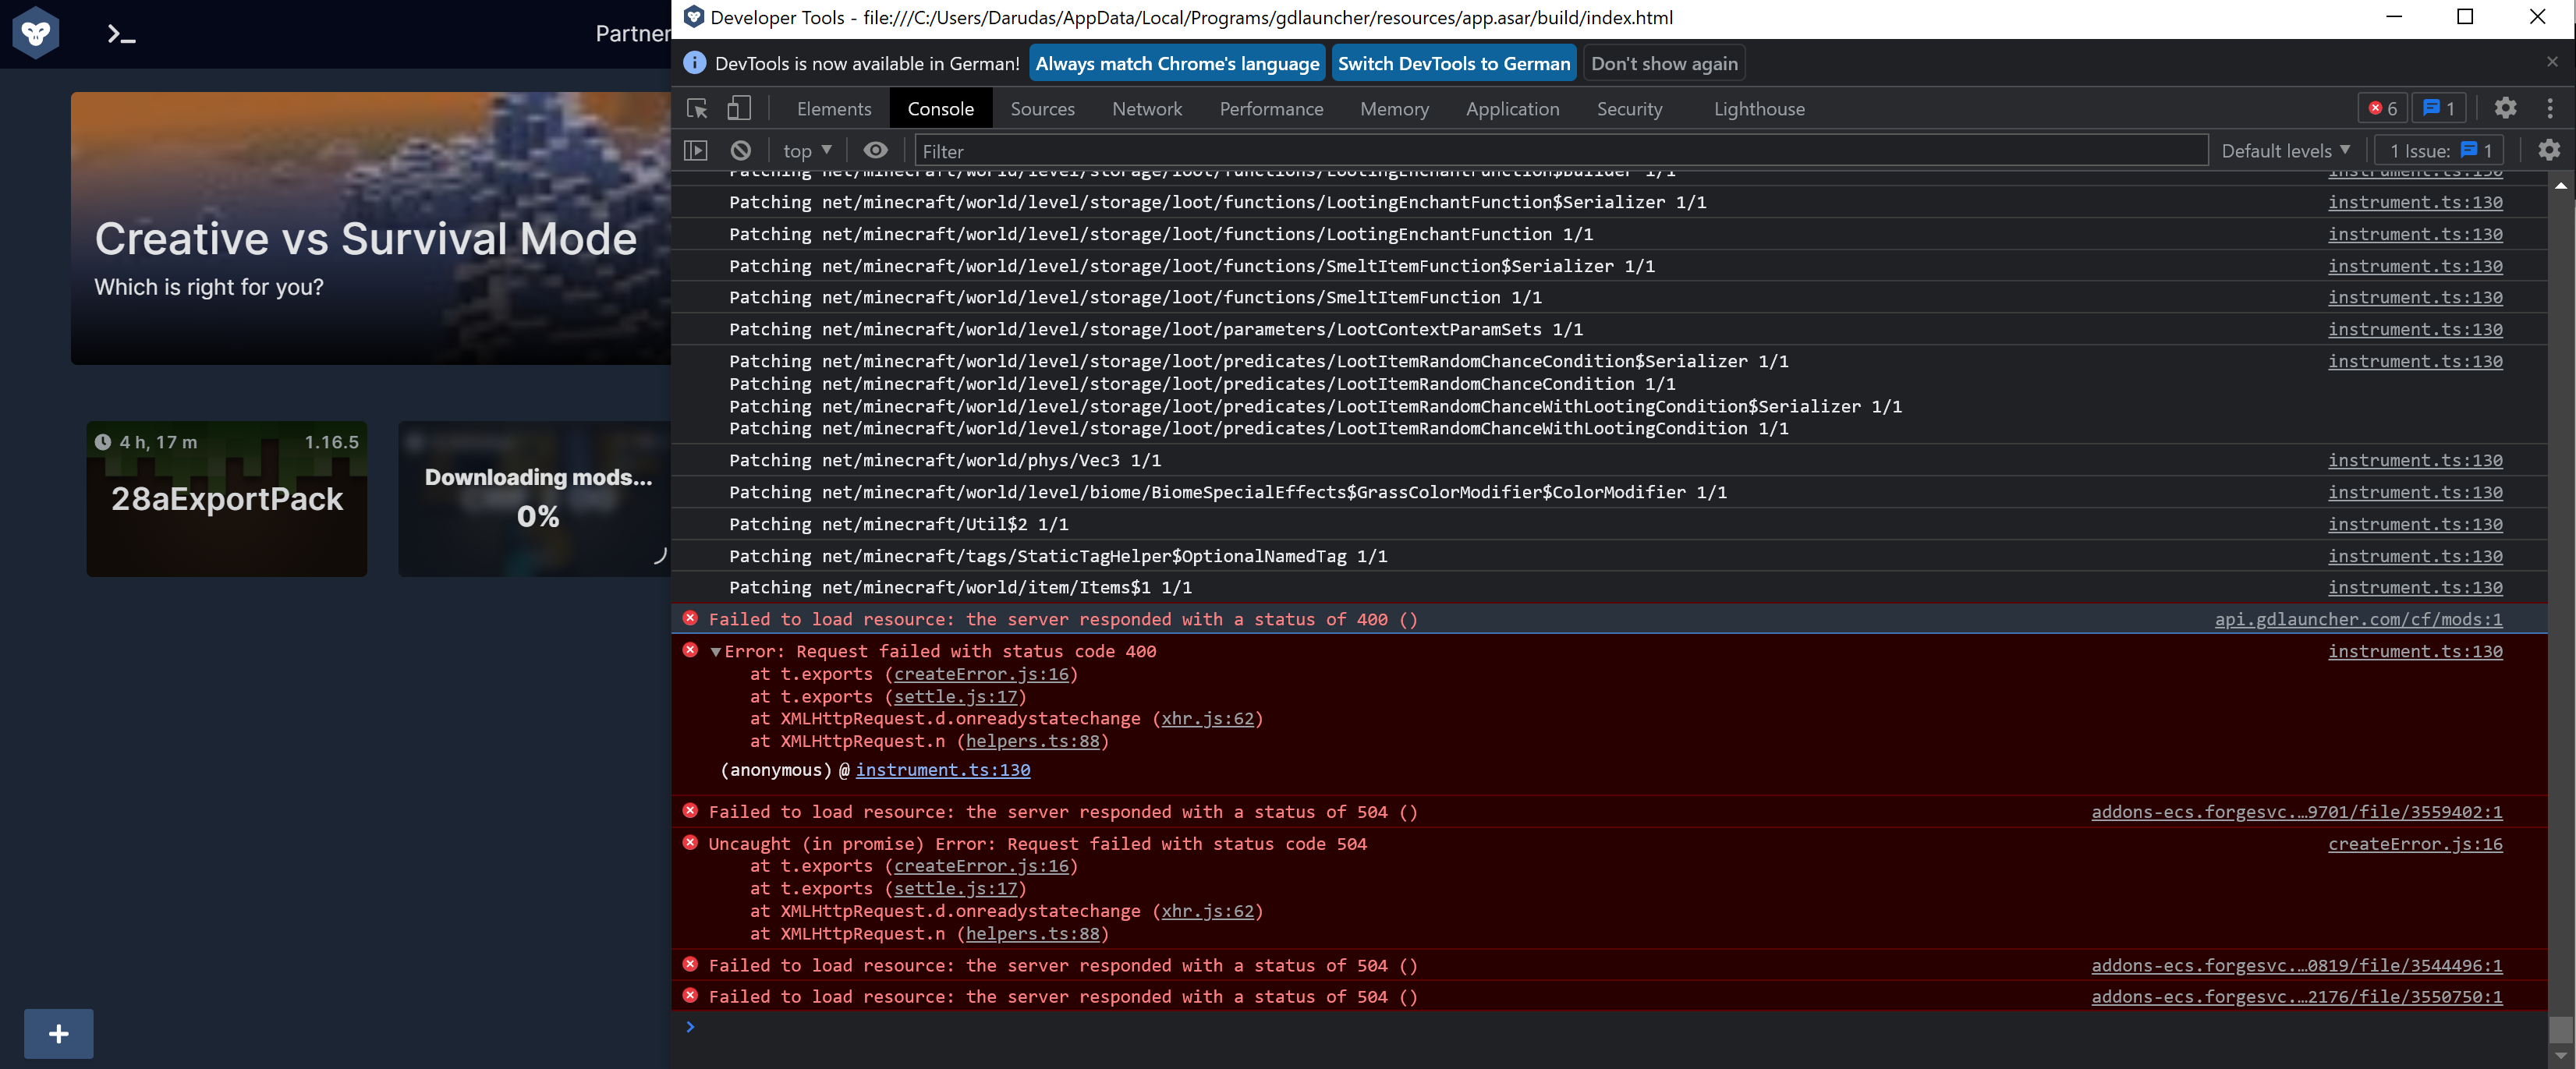This screenshot has height=1069, width=2576.
Task: Select the Inspect element tool
Action: [x=696, y=108]
